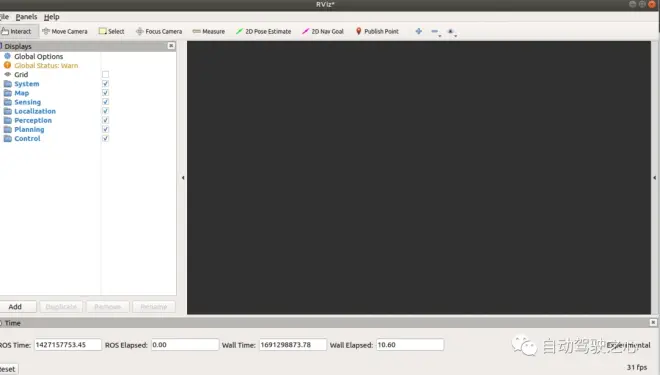Expand right side panel splitter arrow
Viewport: 660px width, 375px height.
coord(655,178)
